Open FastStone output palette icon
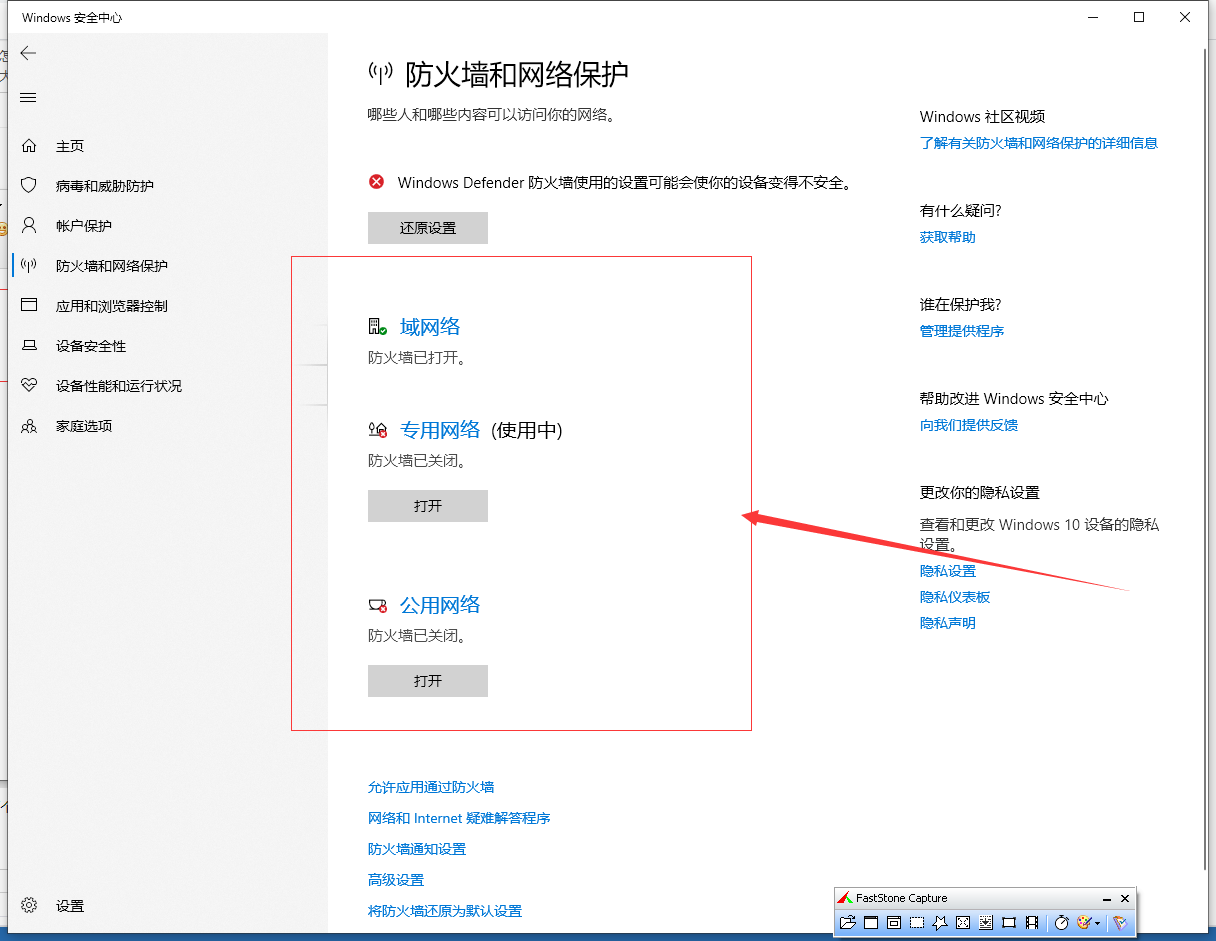1216x941 pixels. click(1085, 922)
